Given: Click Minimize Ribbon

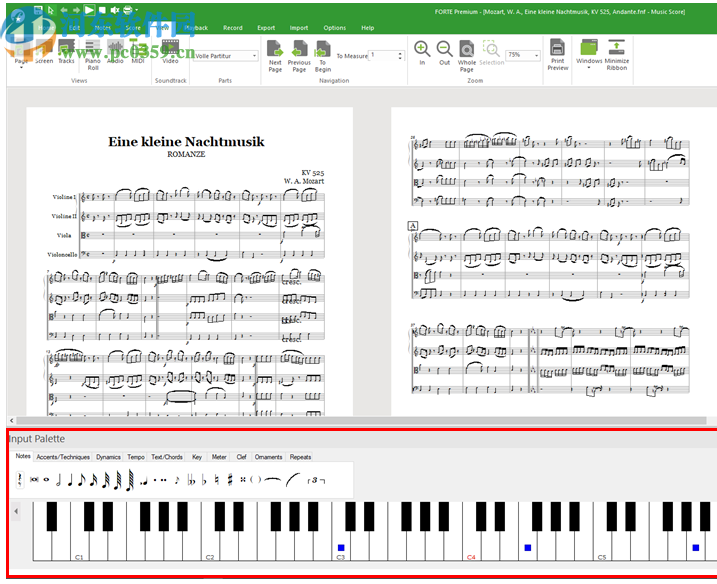Looking at the screenshot, I should pyautogui.click(x=617, y=55).
